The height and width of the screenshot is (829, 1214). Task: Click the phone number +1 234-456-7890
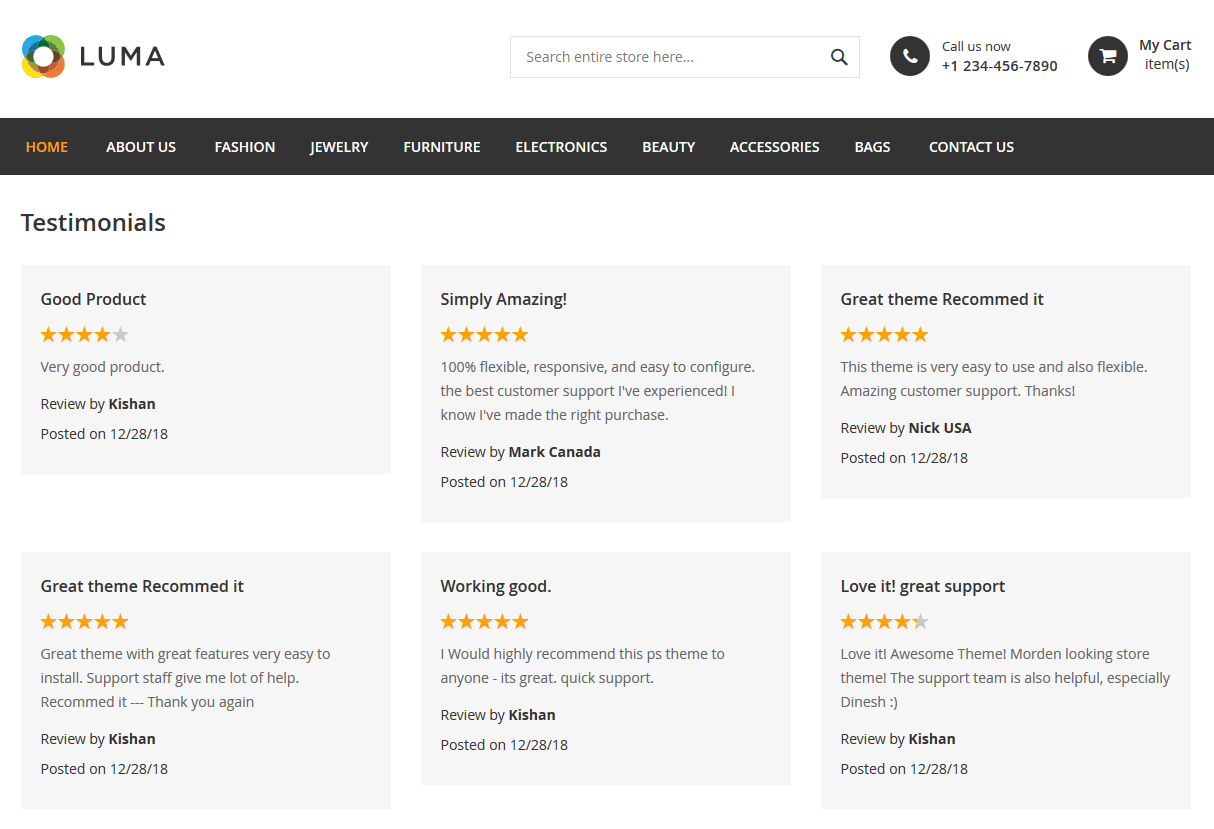[999, 66]
